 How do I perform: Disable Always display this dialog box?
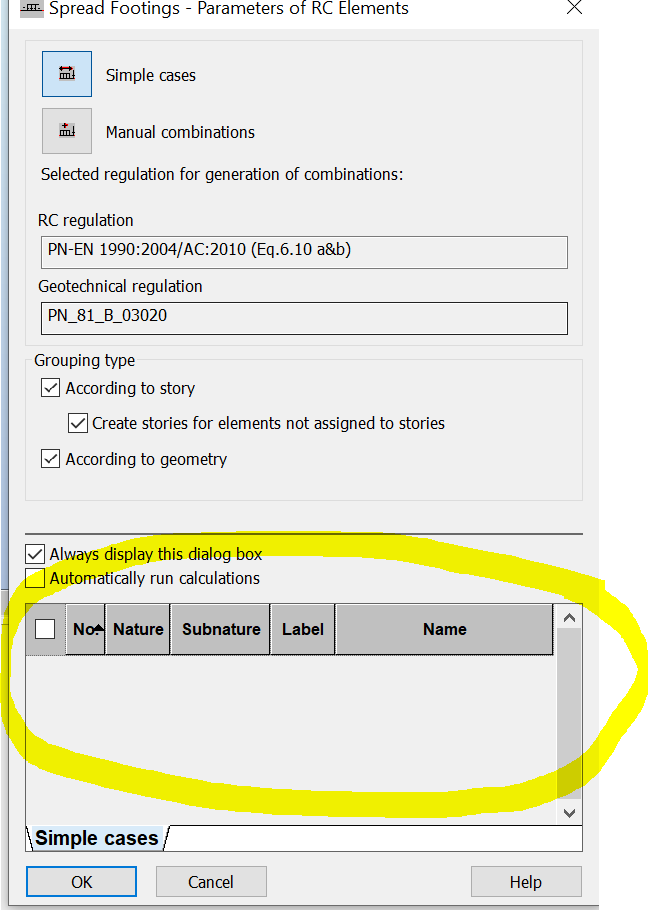point(36,554)
